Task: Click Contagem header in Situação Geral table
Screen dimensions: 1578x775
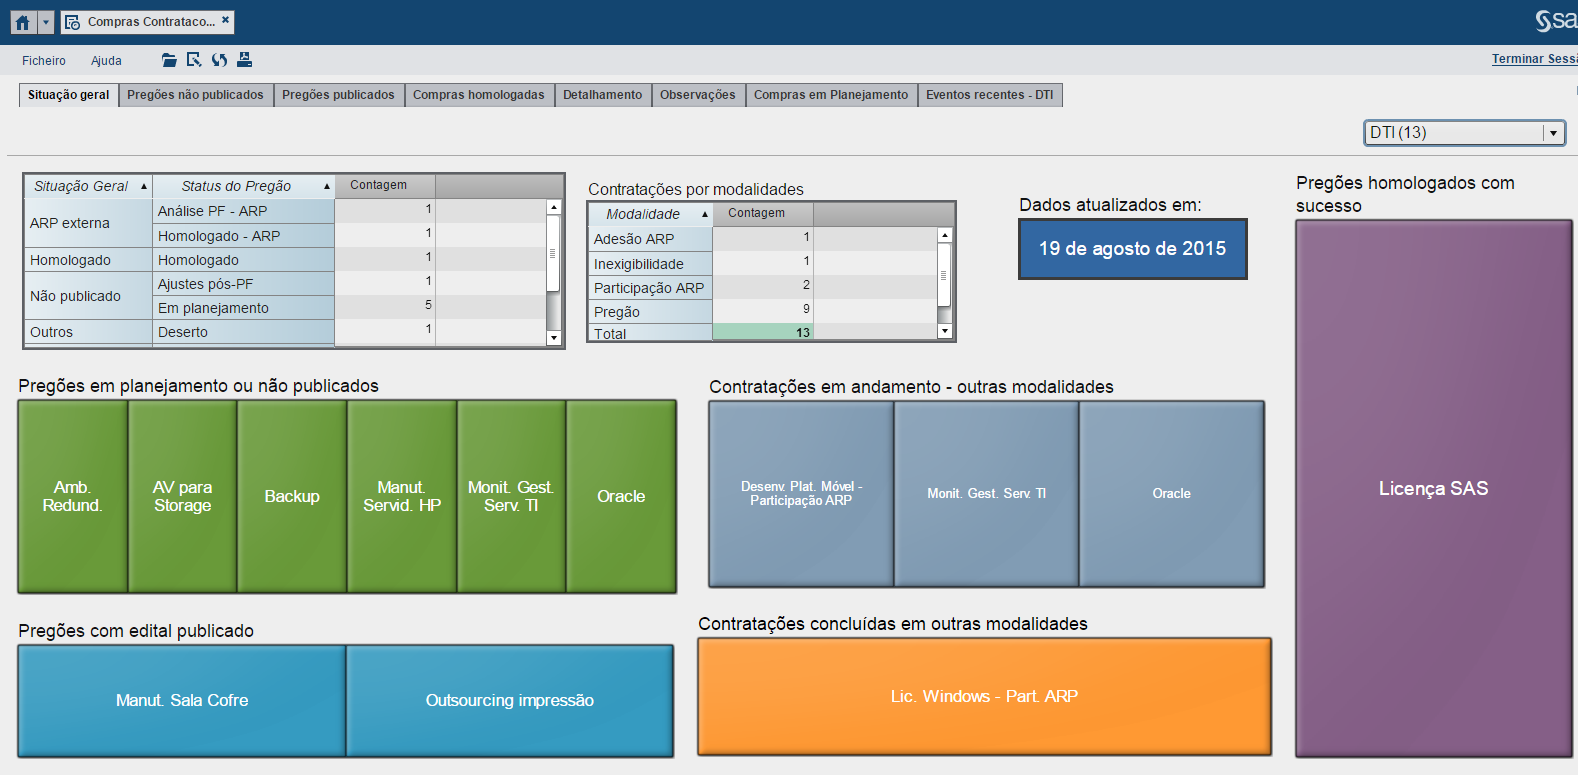Action: (x=385, y=186)
